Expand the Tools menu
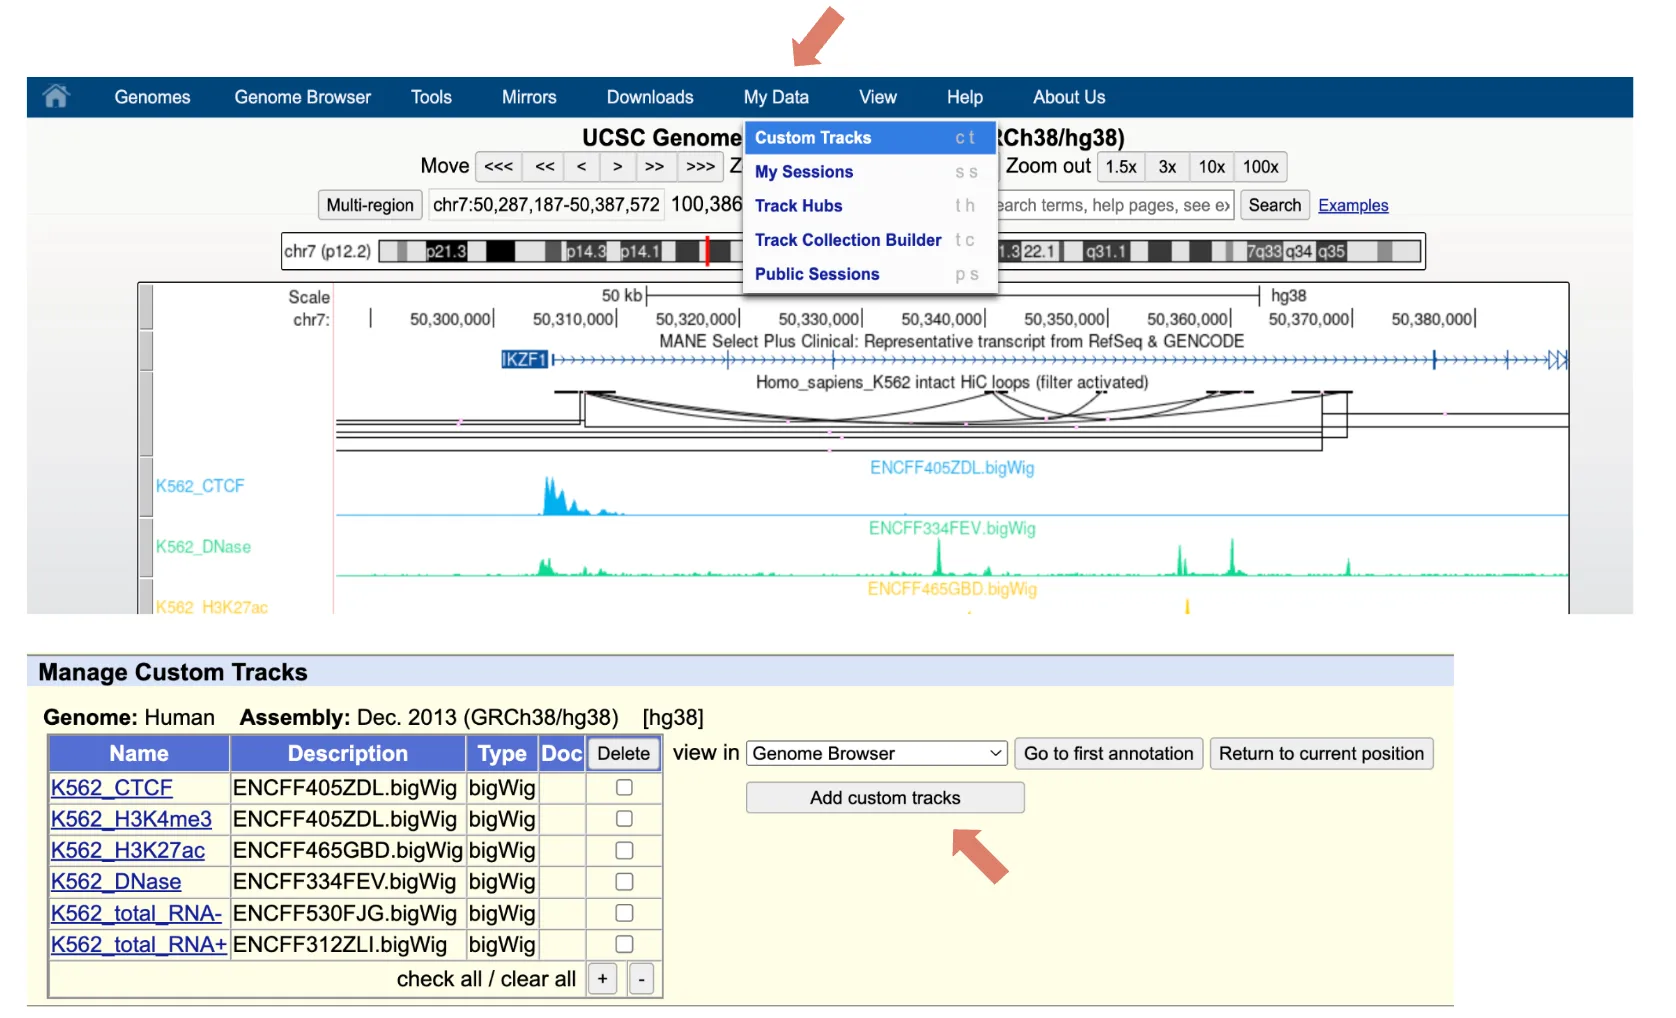 tap(431, 97)
